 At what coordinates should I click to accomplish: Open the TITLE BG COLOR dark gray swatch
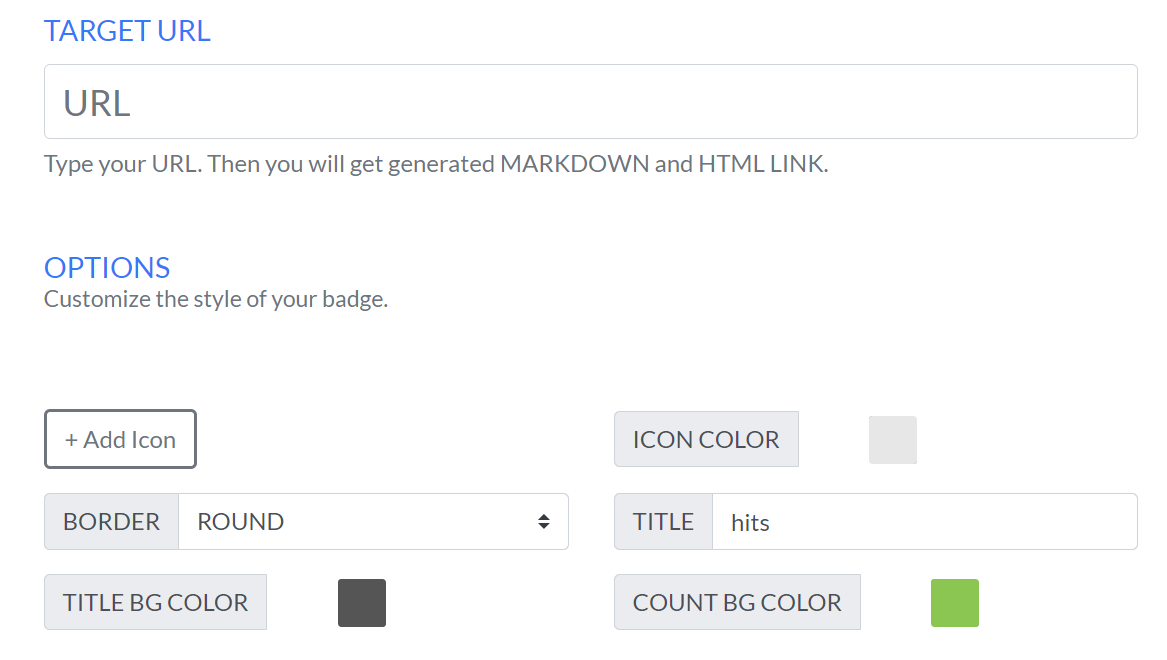coord(362,603)
